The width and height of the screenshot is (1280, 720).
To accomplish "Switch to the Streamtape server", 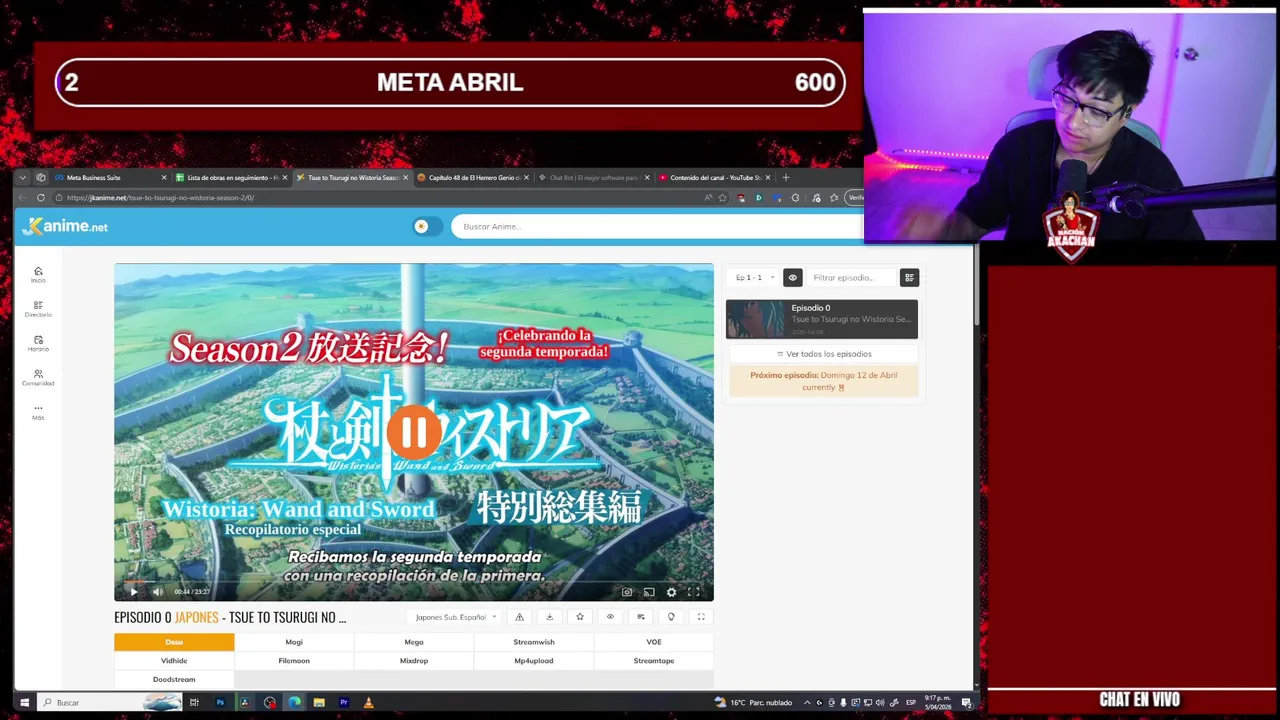I will (x=654, y=661).
